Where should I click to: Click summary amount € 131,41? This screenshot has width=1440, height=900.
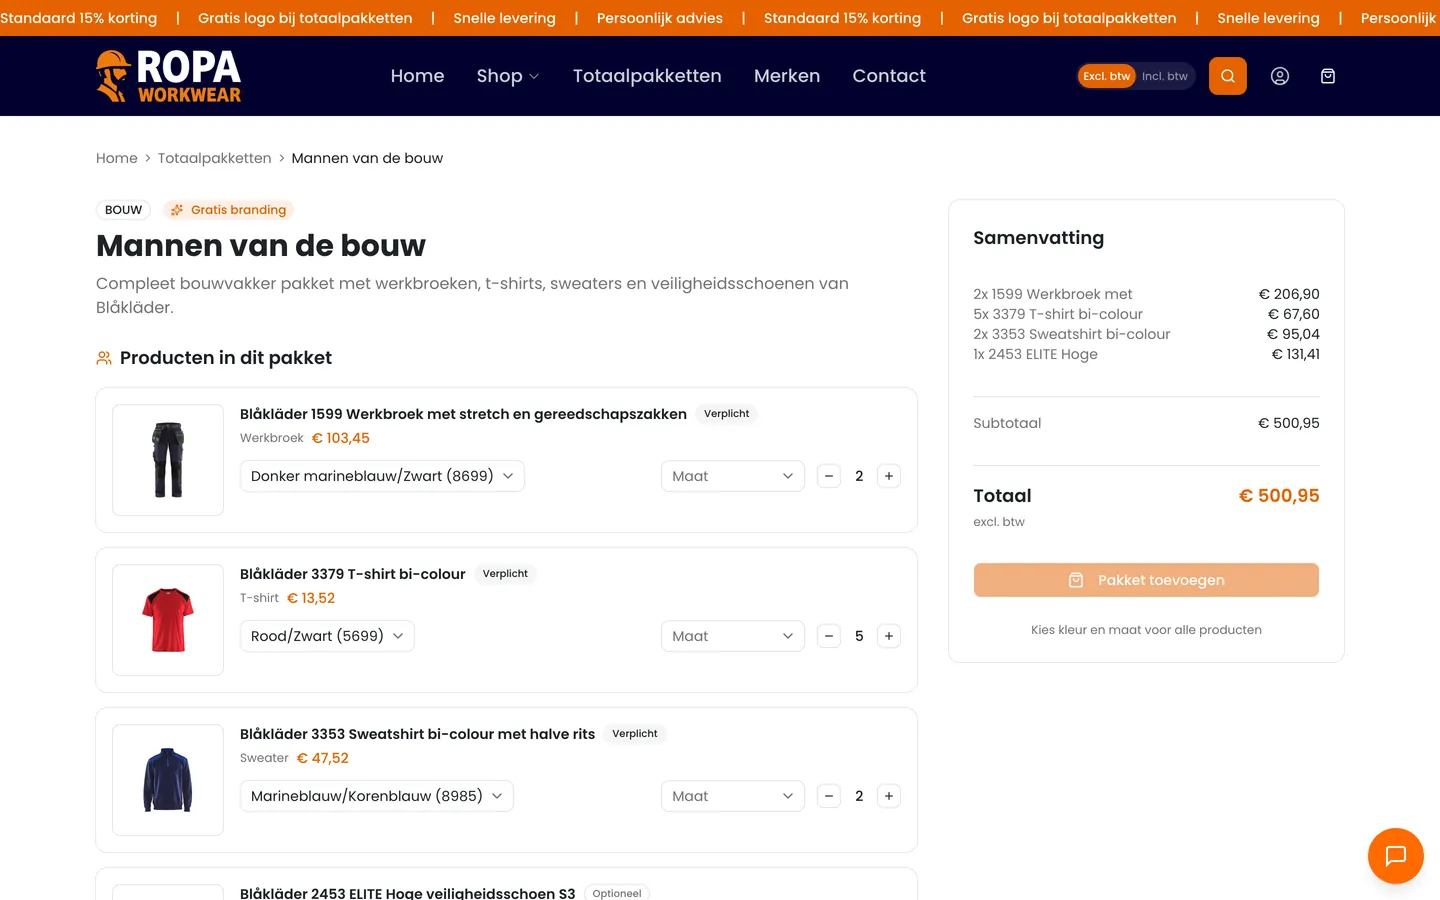point(1296,354)
